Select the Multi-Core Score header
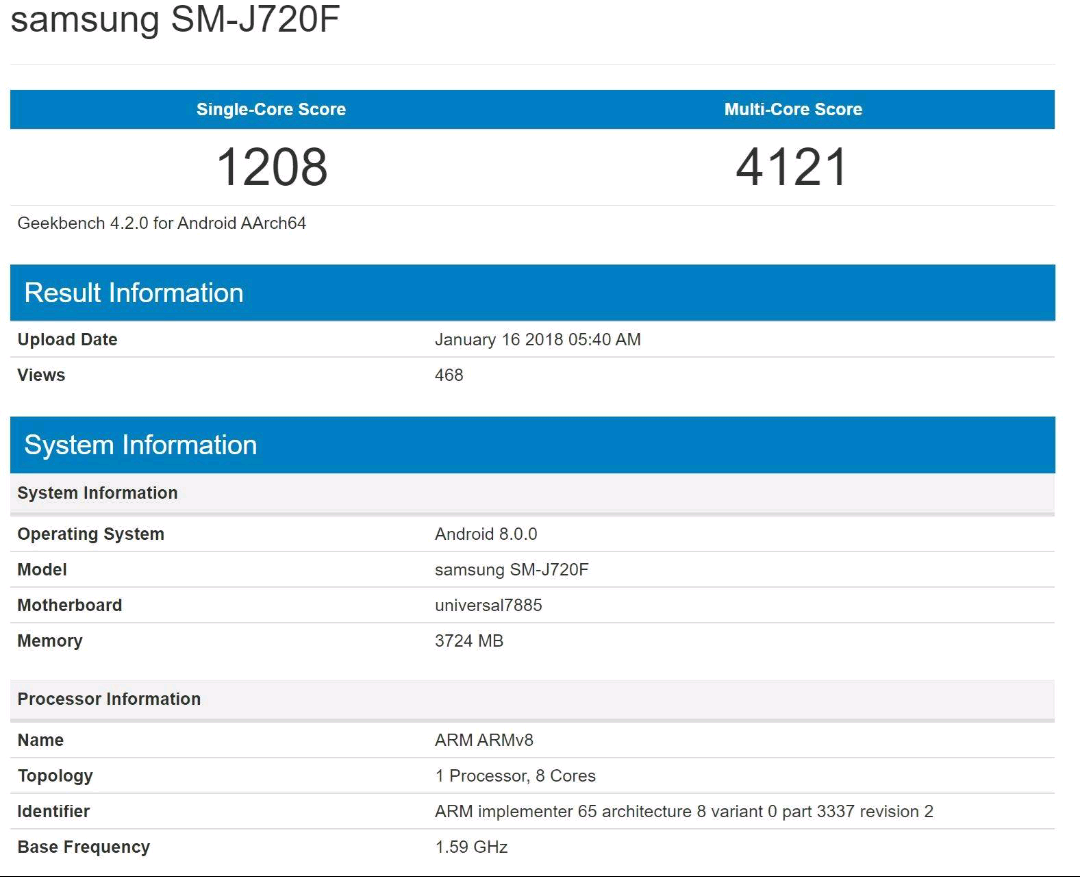Image resolution: width=1080 pixels, height=877 pixels. (x=793, y=110)
